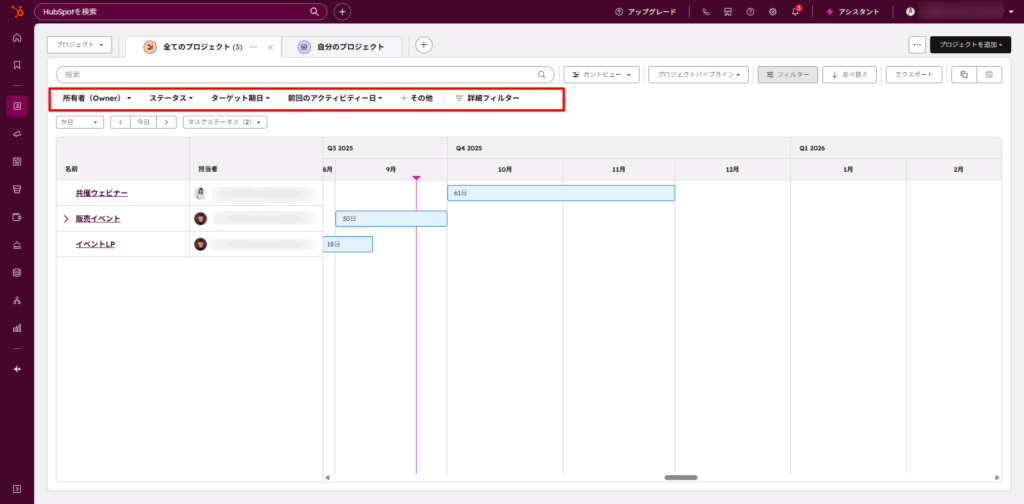Click the horizontal Gantt scrollbar thumb
Screen dimensions: 1024x504
click(x=681, y=478)
